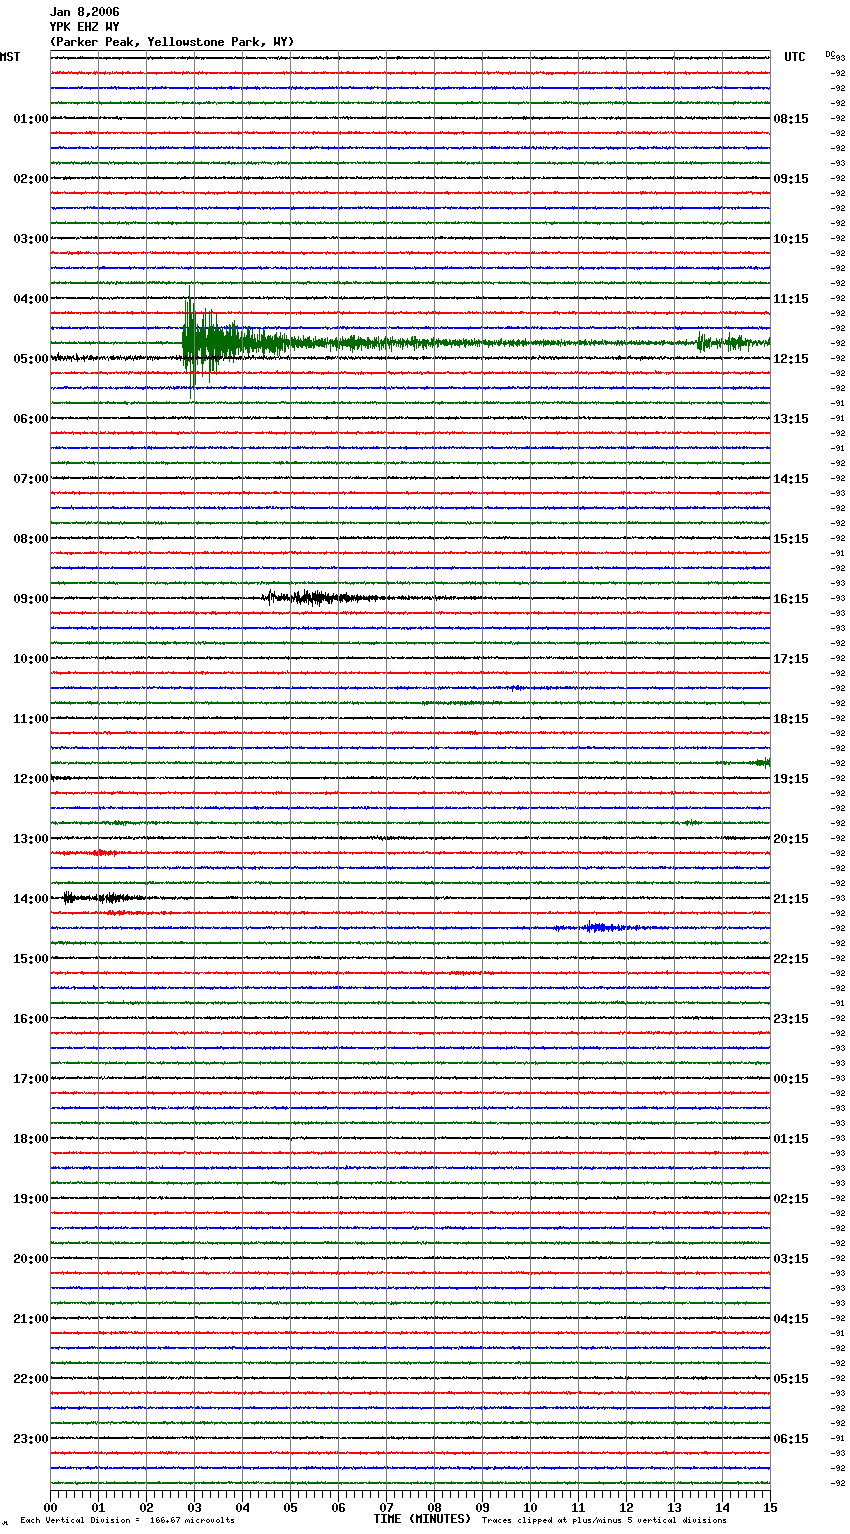Click the 'DC' column header
The width and height of the screenshot is (850, 1534).
pyautogui.click(x=830, y=54)
